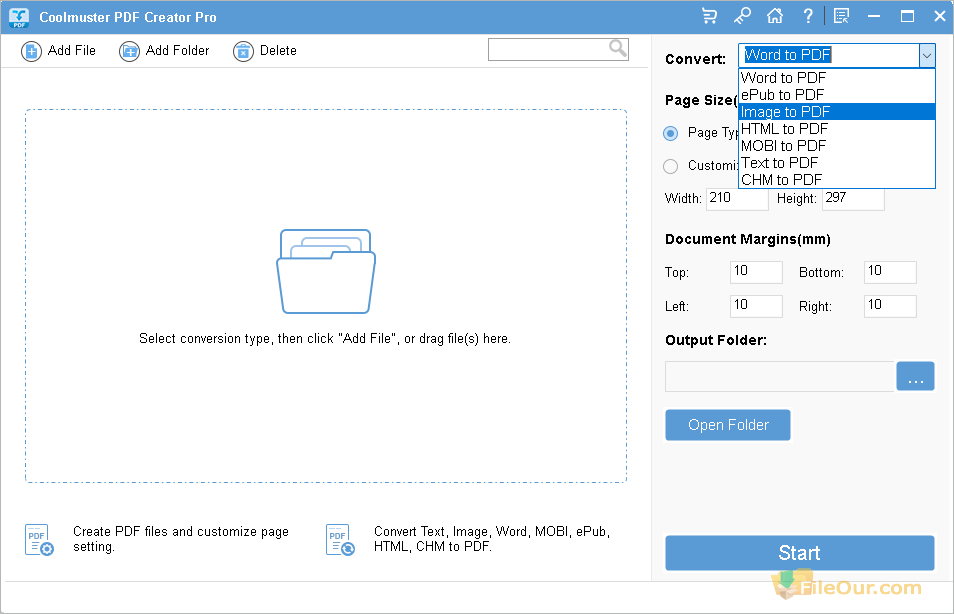This screenshot has width=954, height=614.
Task: Click the Add Folder label
Action: (x=178, y=51)
